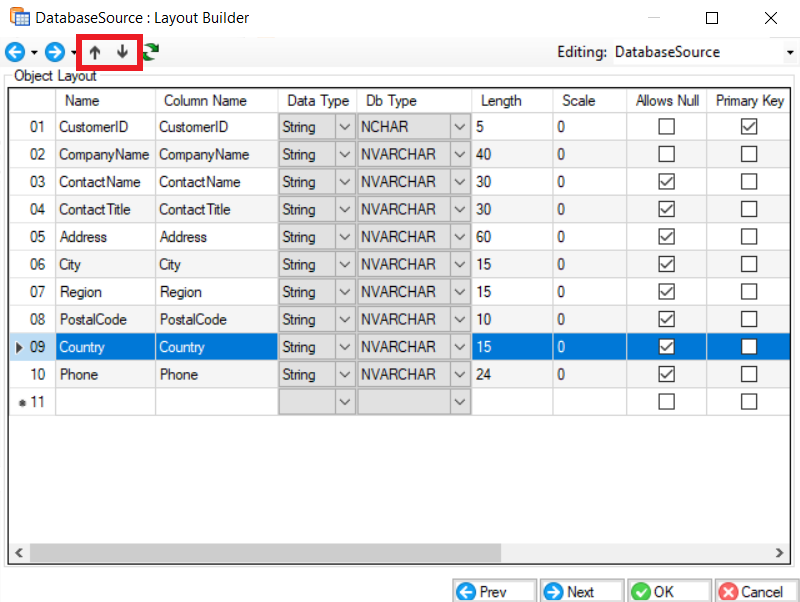Move selected row down with down arrow
800x602 pixels.
122,52
